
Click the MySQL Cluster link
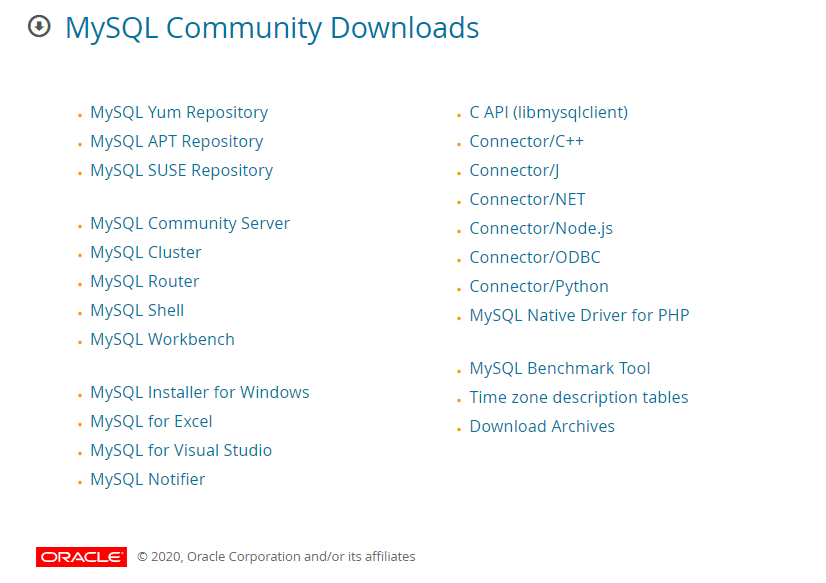click(145, 252)
